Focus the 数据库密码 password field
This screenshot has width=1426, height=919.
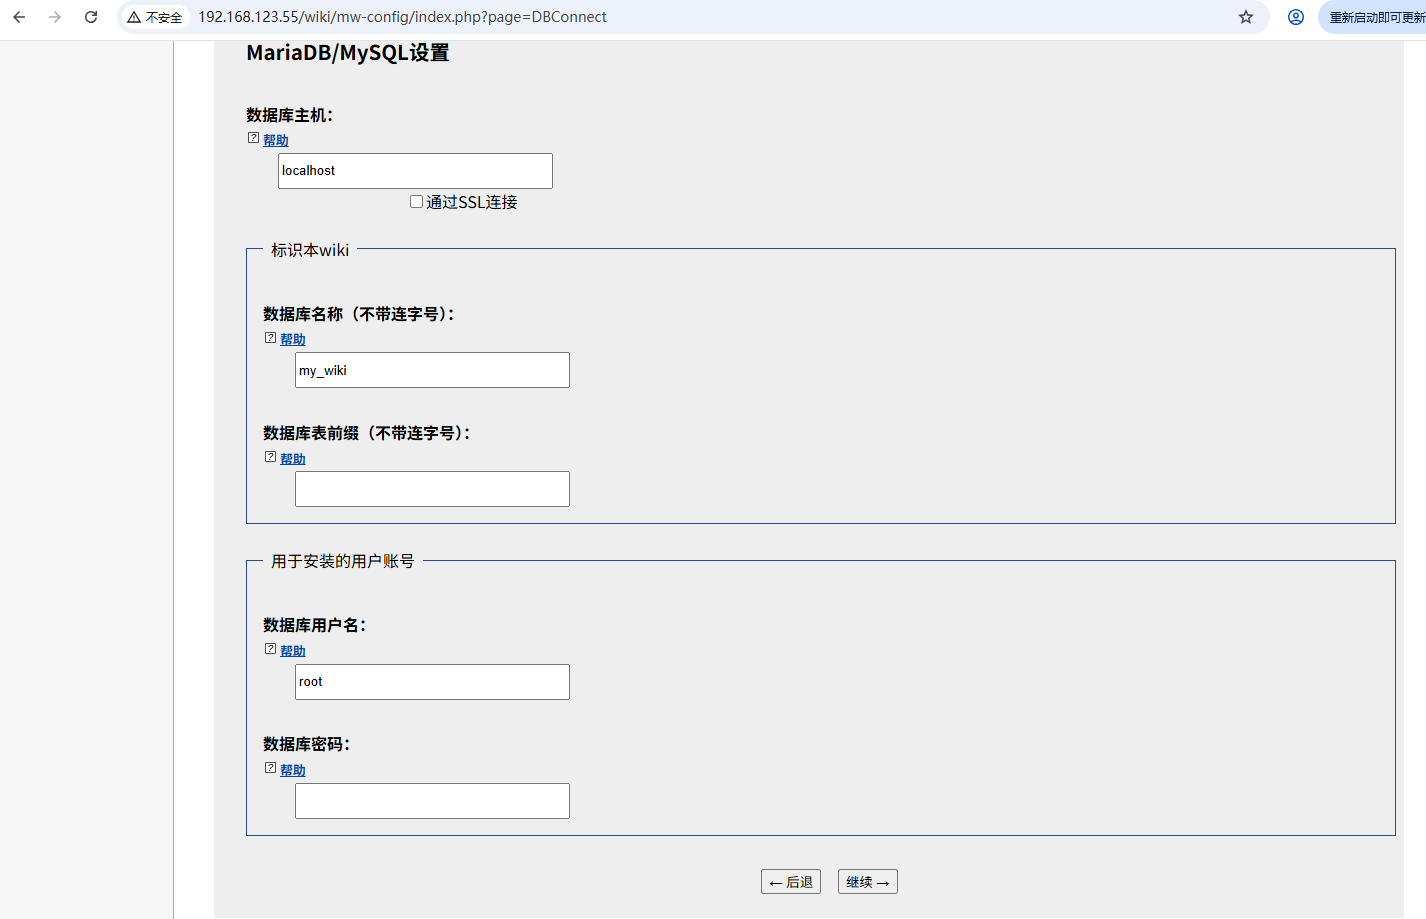click(432, 801)
